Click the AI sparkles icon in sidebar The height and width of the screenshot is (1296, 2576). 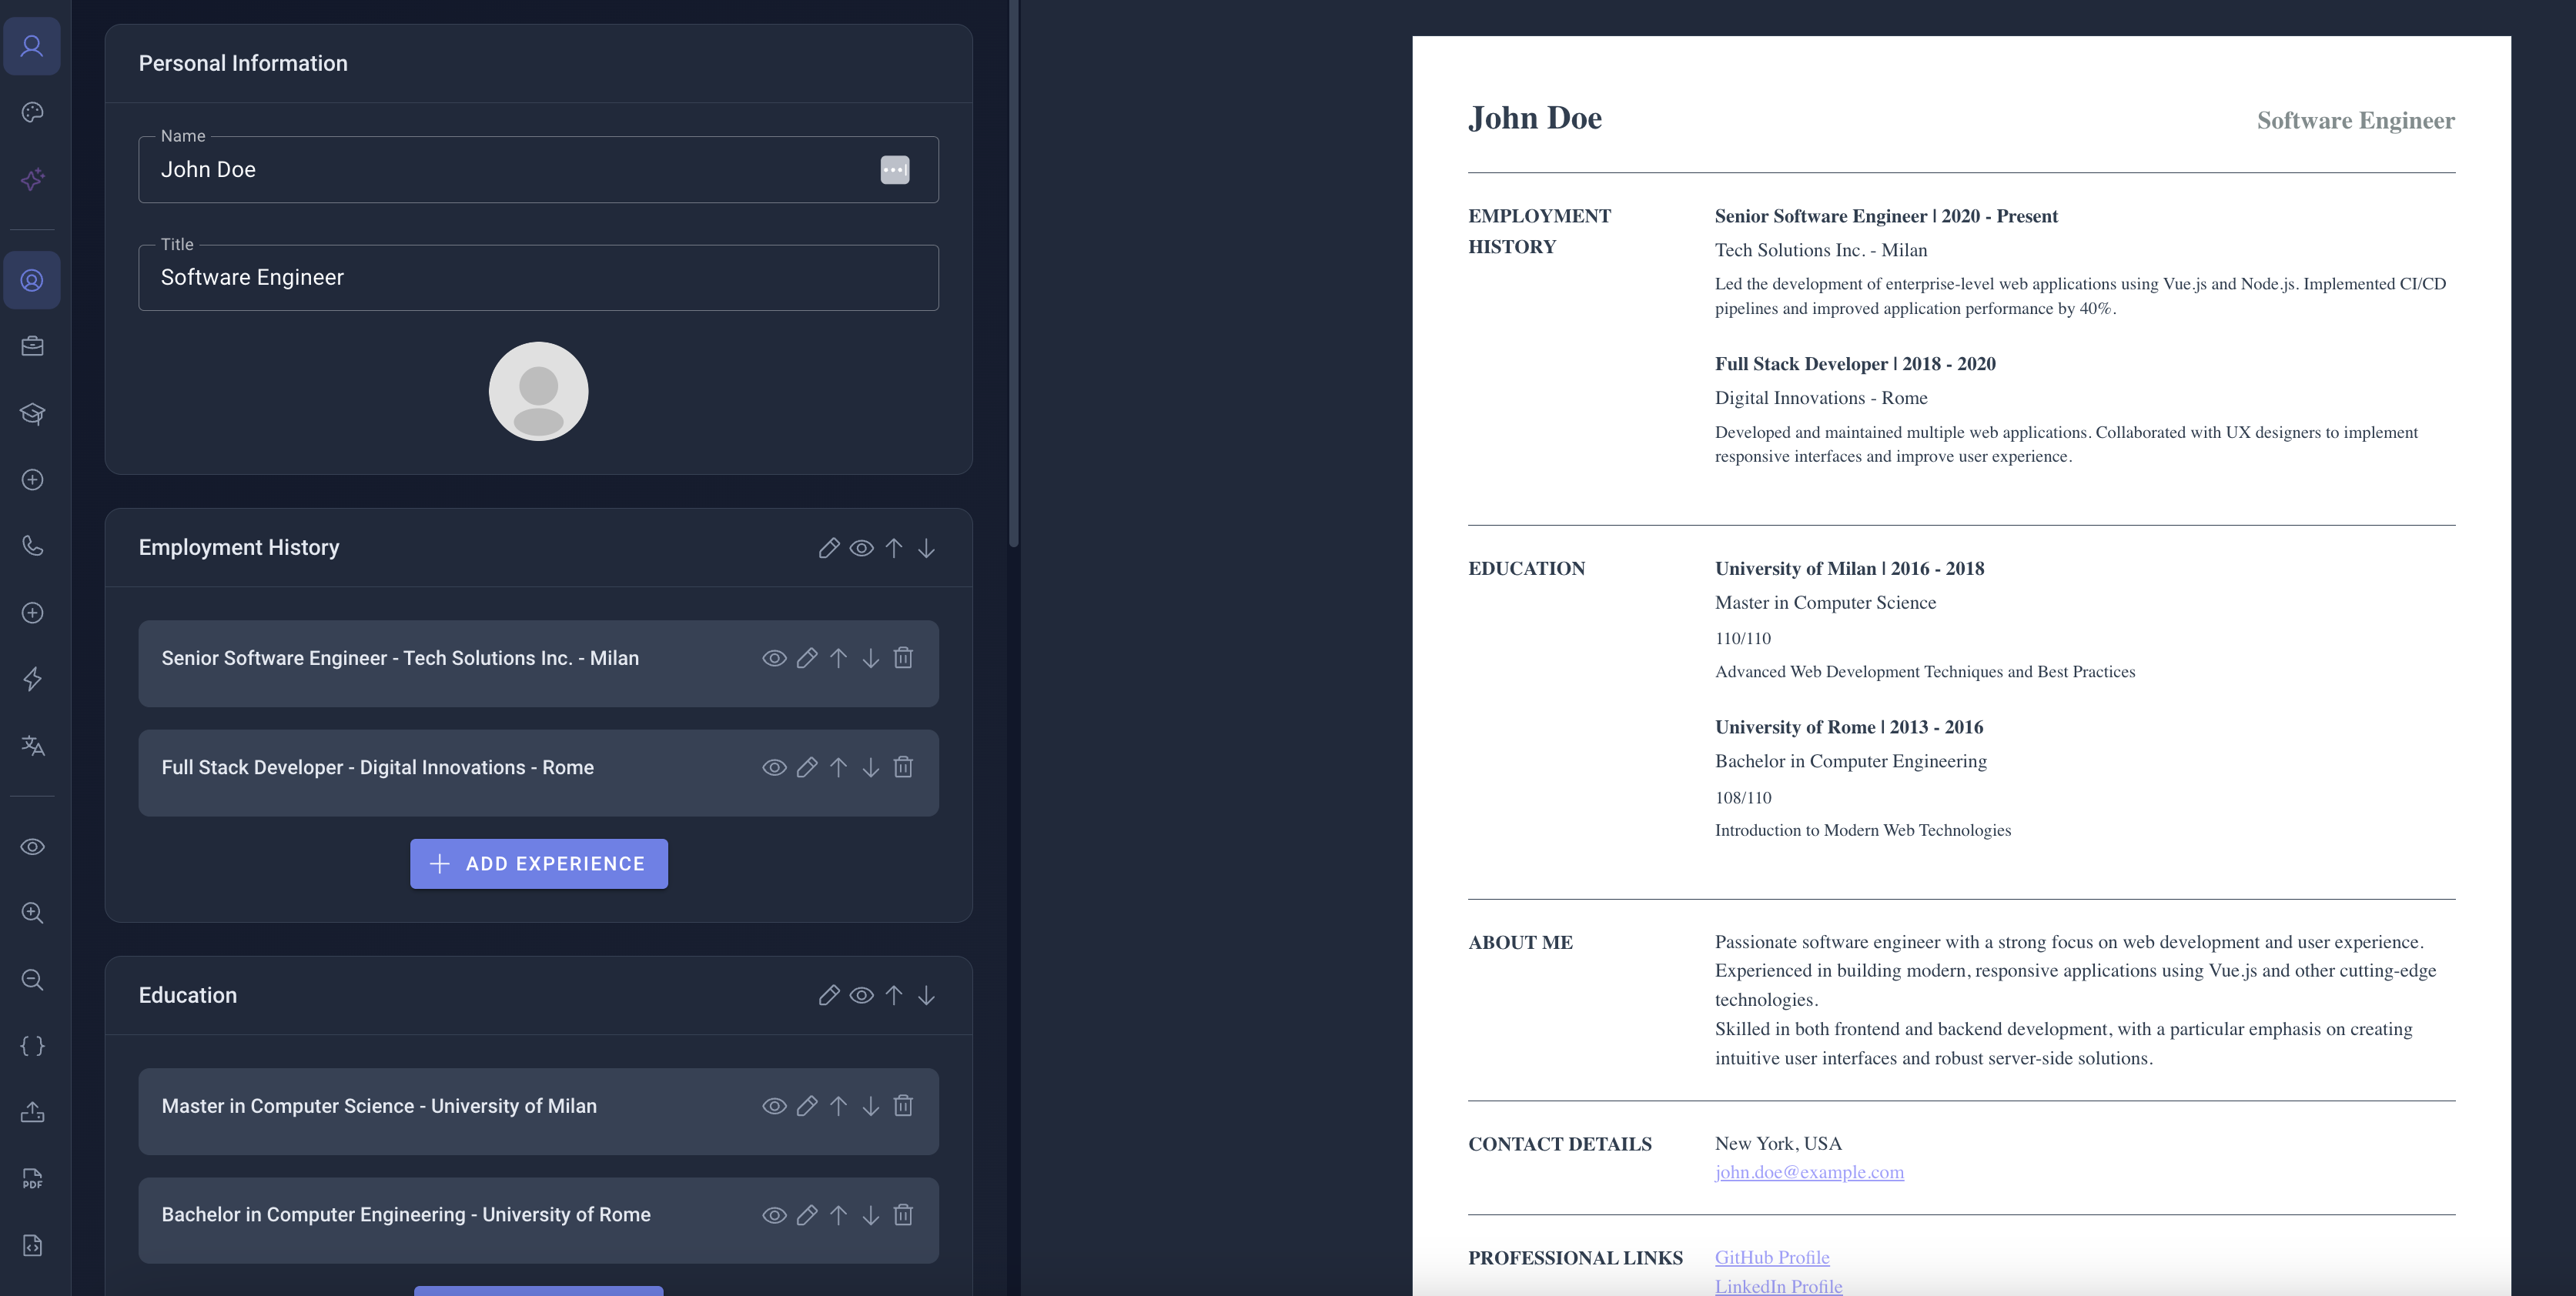click(x=32, y=179)
